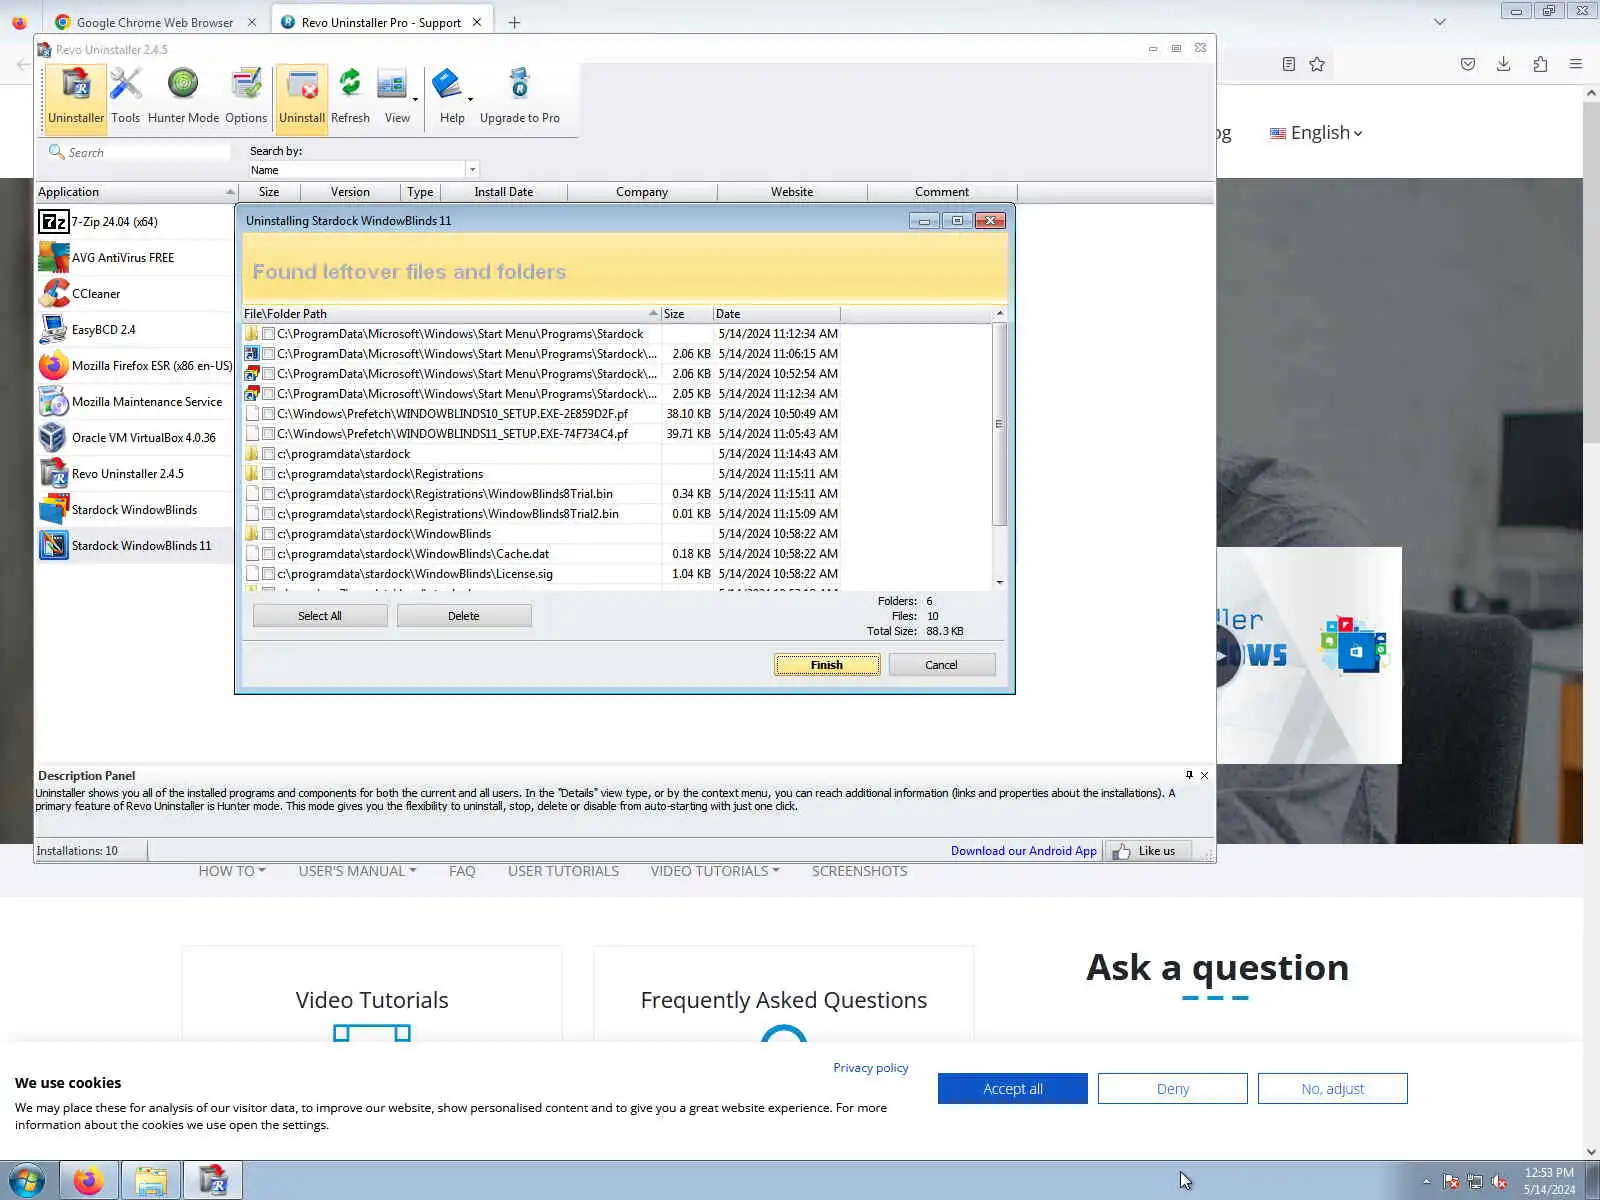
Task: Select 7-Zip 24.04 (x64) in application list
Action: pyautogui.click(x=134, y=222)
